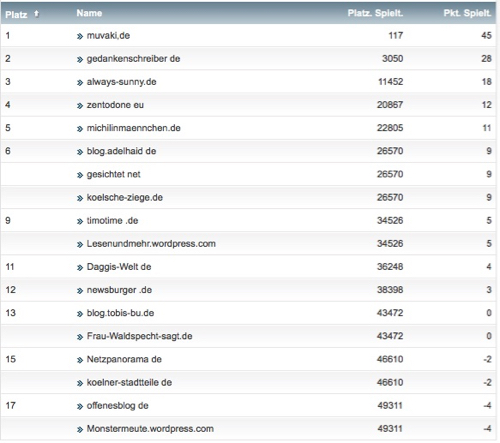
Task: Select the rank value 22805
Action: 390,128
